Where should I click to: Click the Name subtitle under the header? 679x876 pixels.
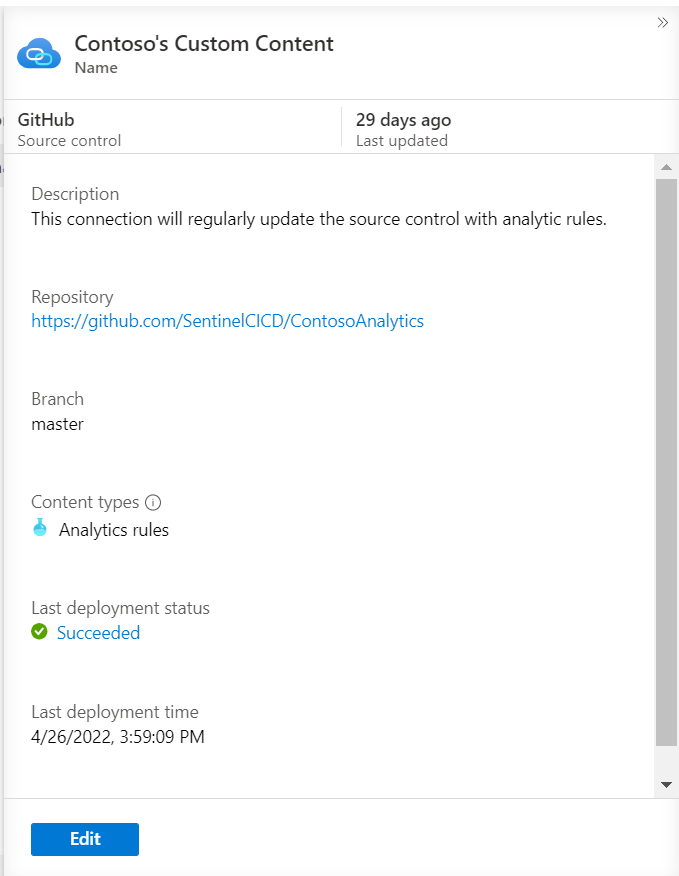(96, 68)
